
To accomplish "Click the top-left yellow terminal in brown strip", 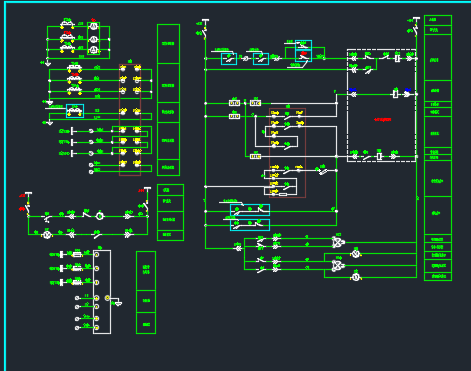I will tap(123, 68).
